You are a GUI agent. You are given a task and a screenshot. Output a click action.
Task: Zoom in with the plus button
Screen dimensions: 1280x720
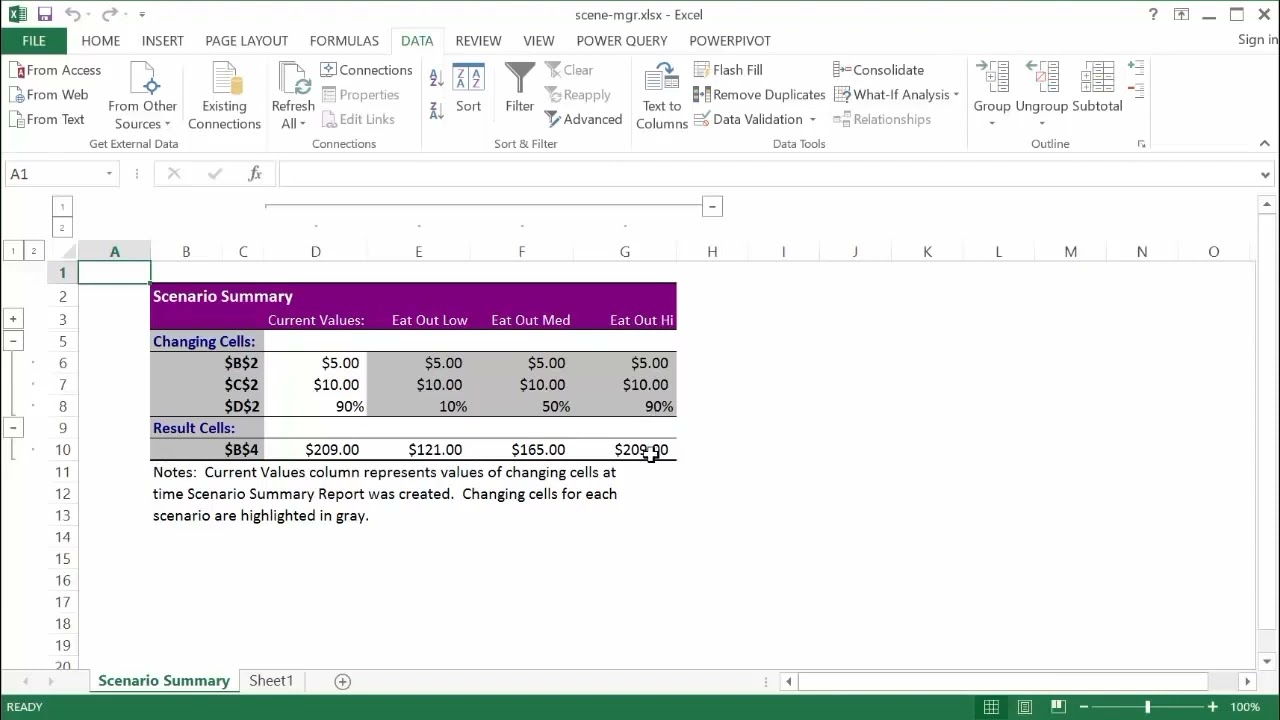(x=1212, y=707)
